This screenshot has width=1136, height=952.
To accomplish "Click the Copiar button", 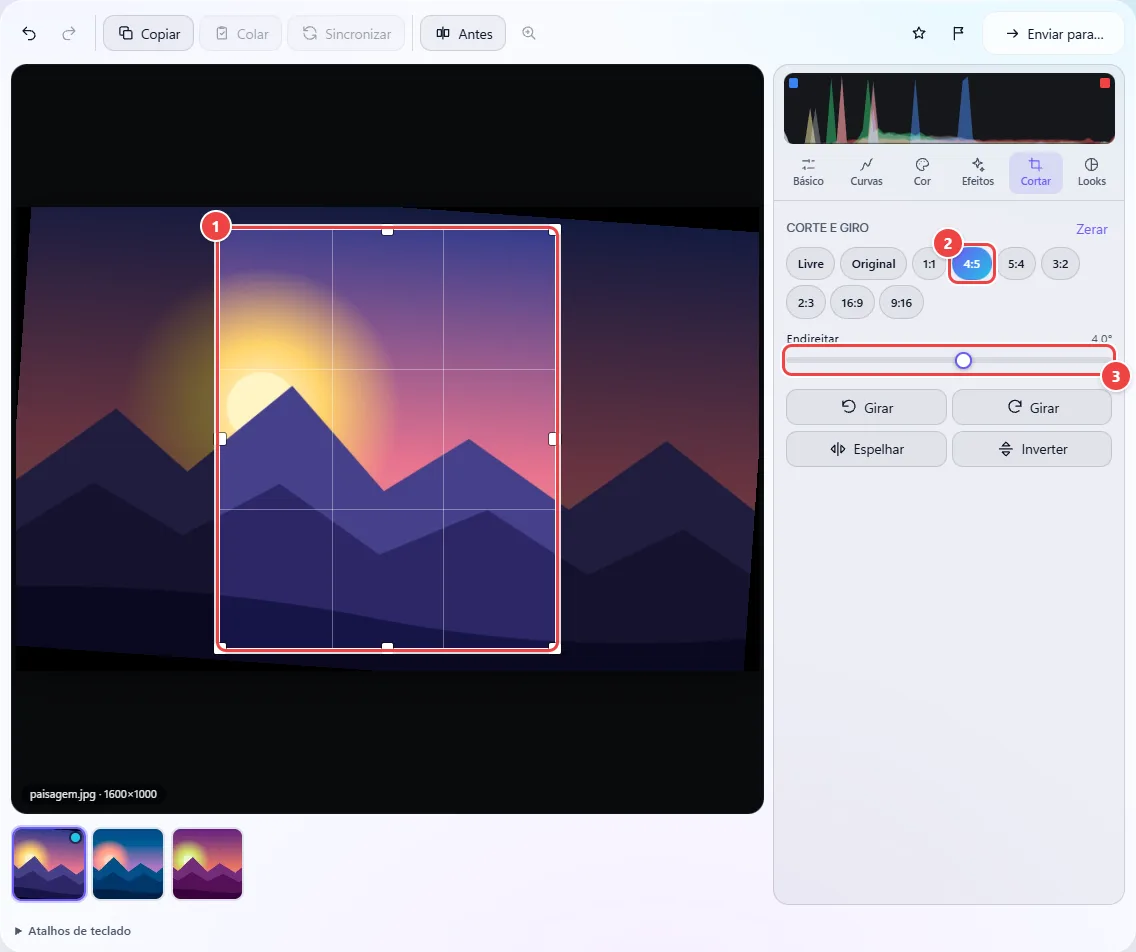I will pyautogui.click(x=149, y=33).
